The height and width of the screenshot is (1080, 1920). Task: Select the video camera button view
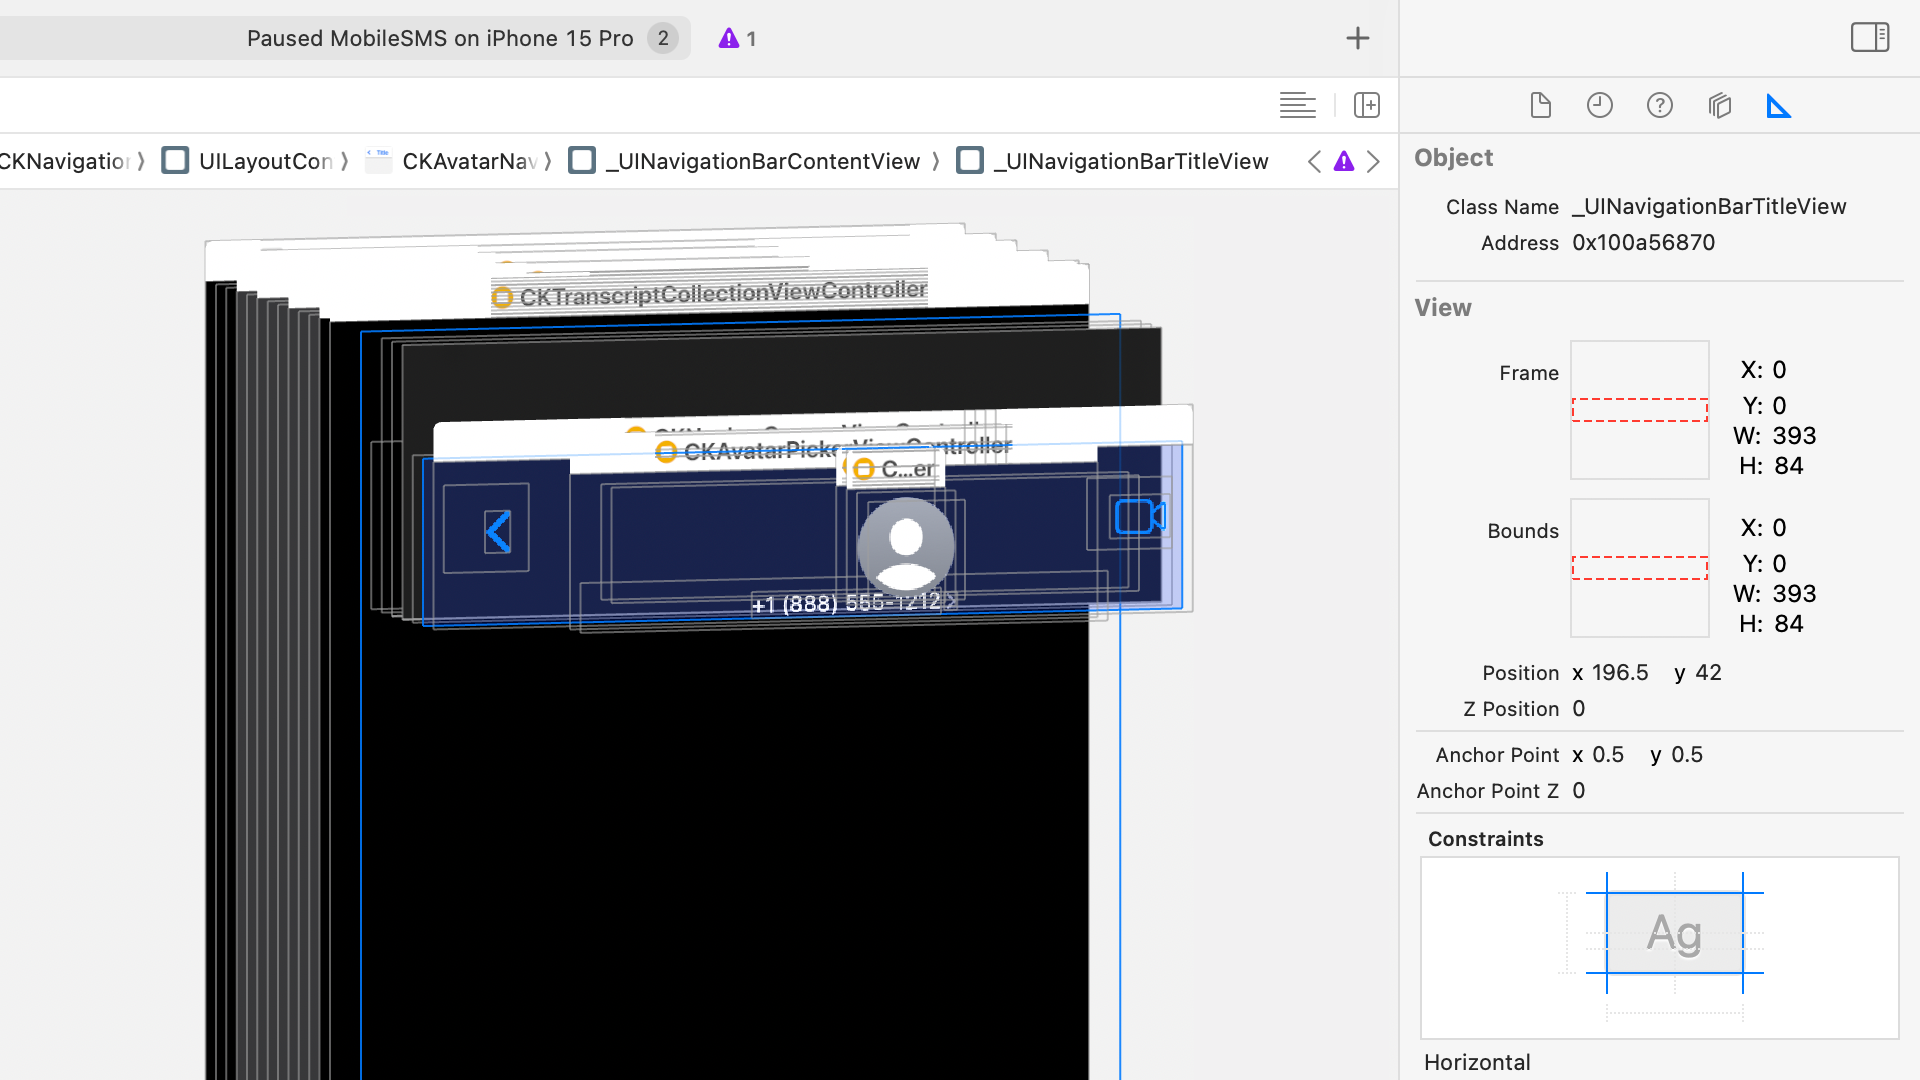pos(1138,517)
